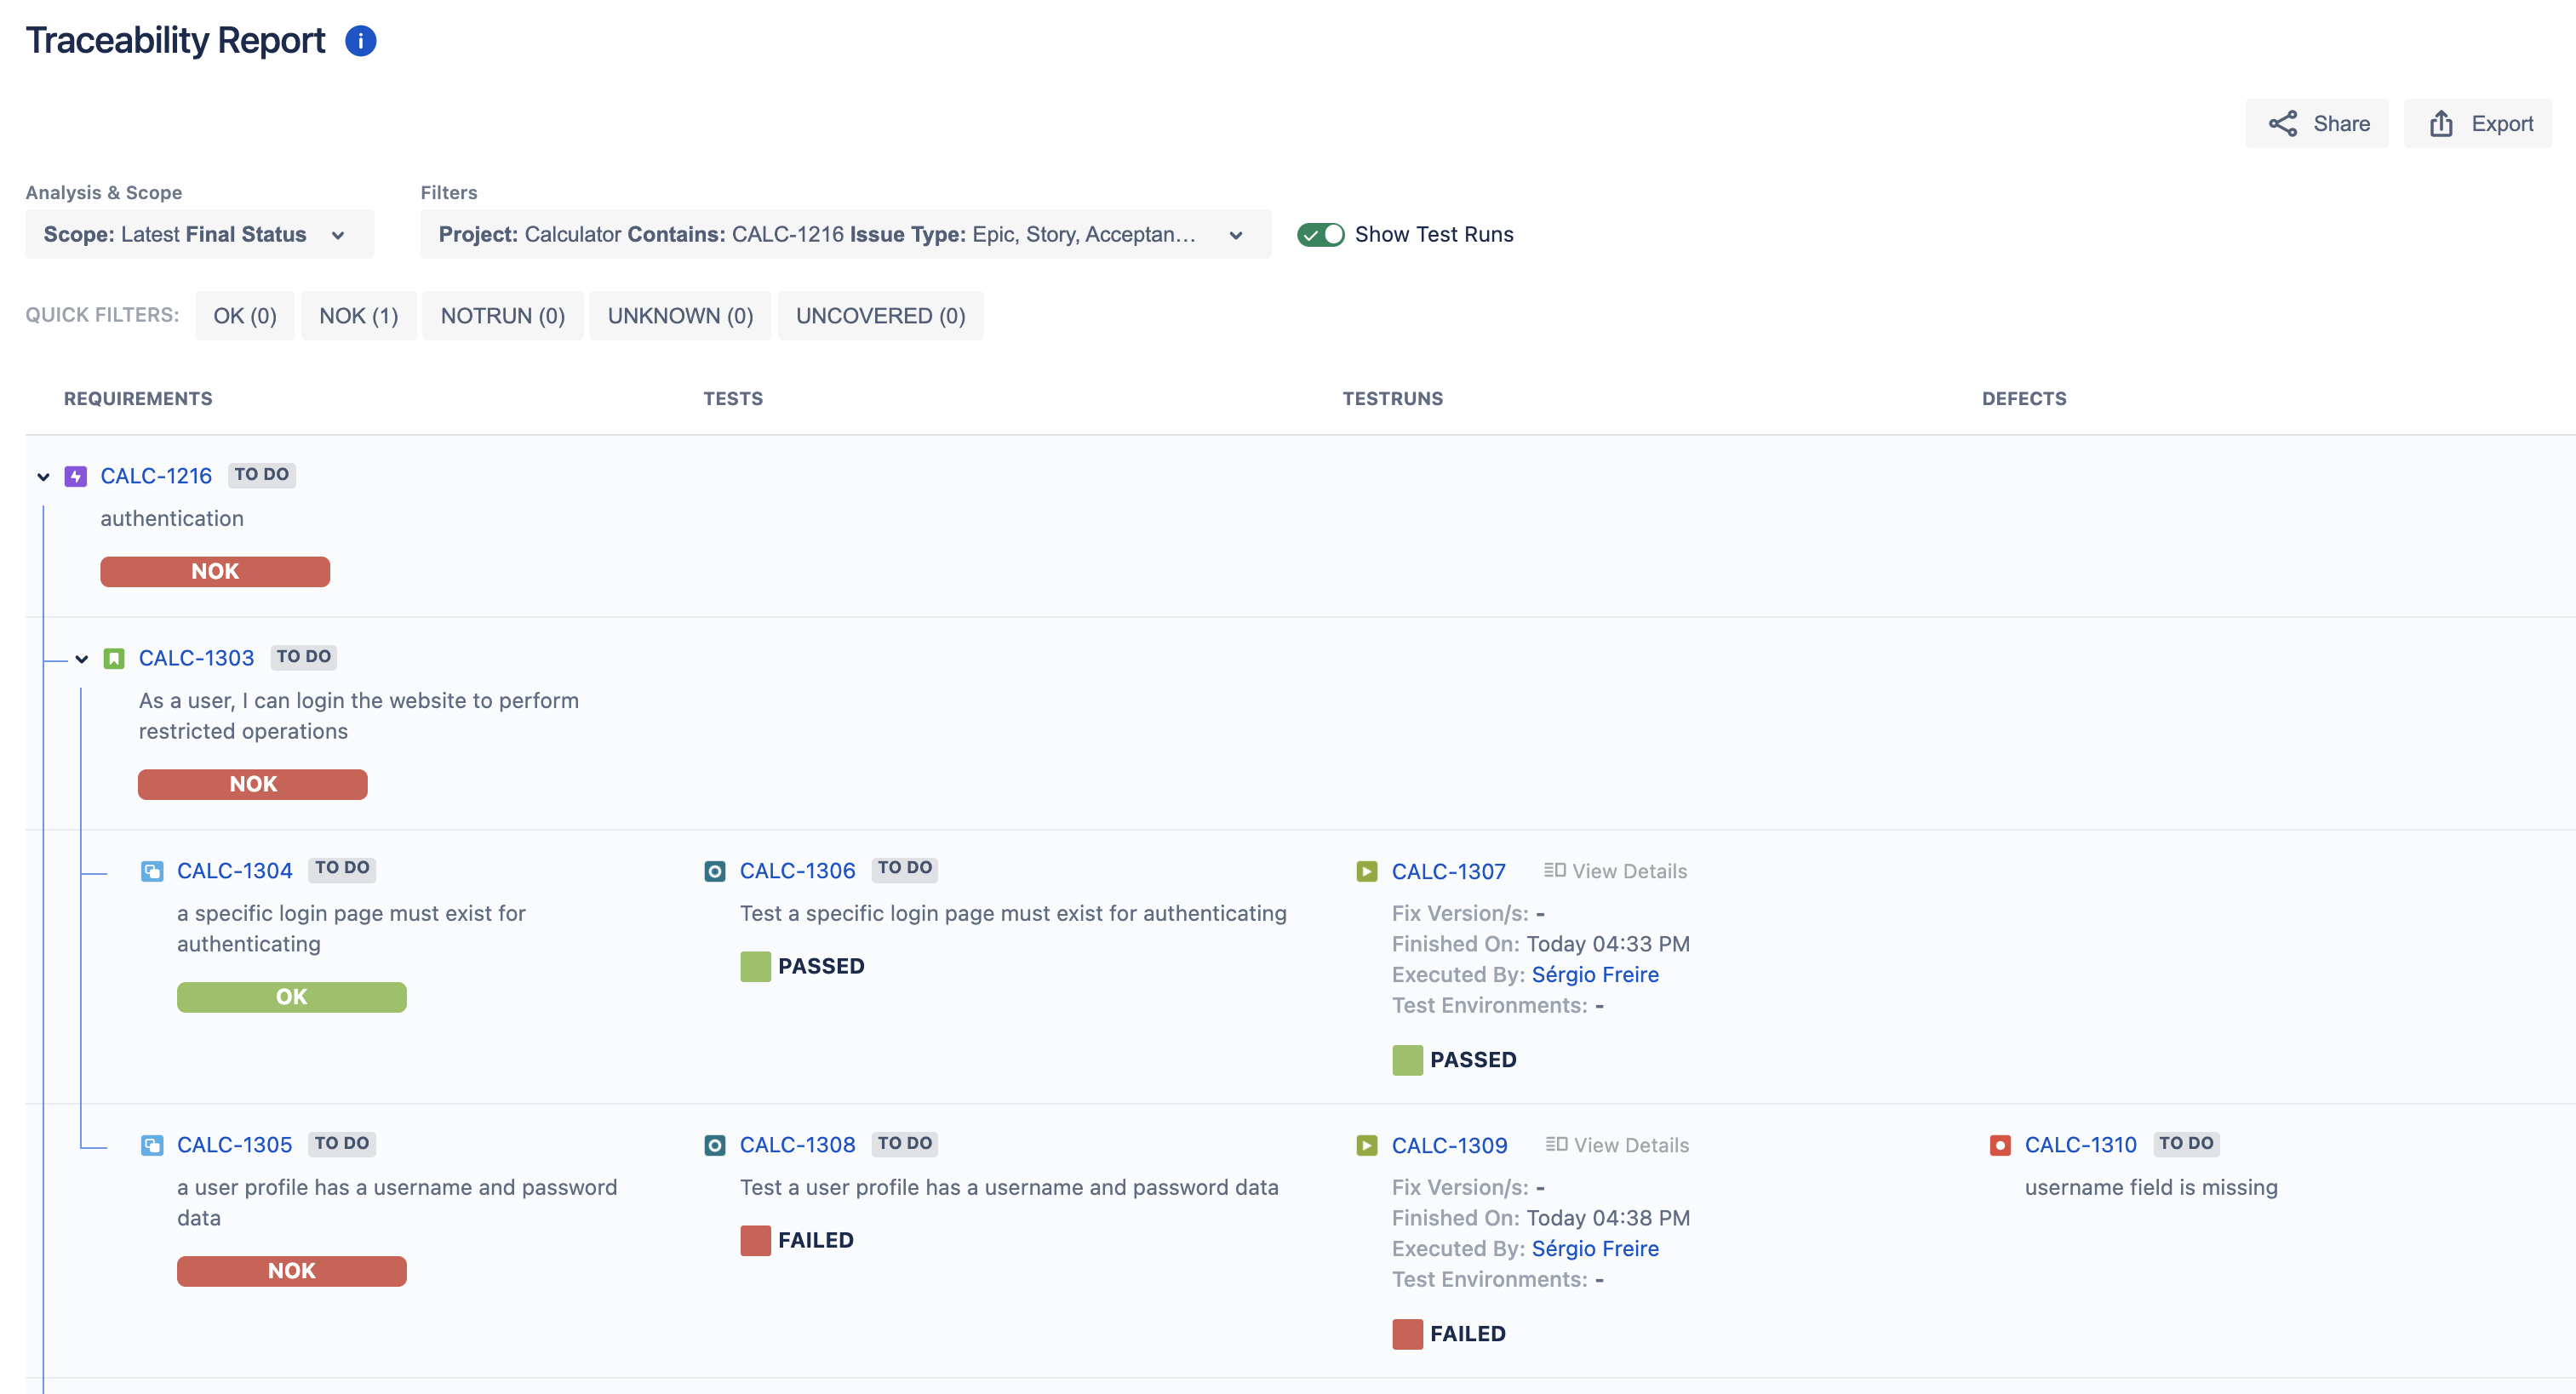
Task: Click the TO DO badge of CALC-1310
Action: click(x=2187, y=1144)
